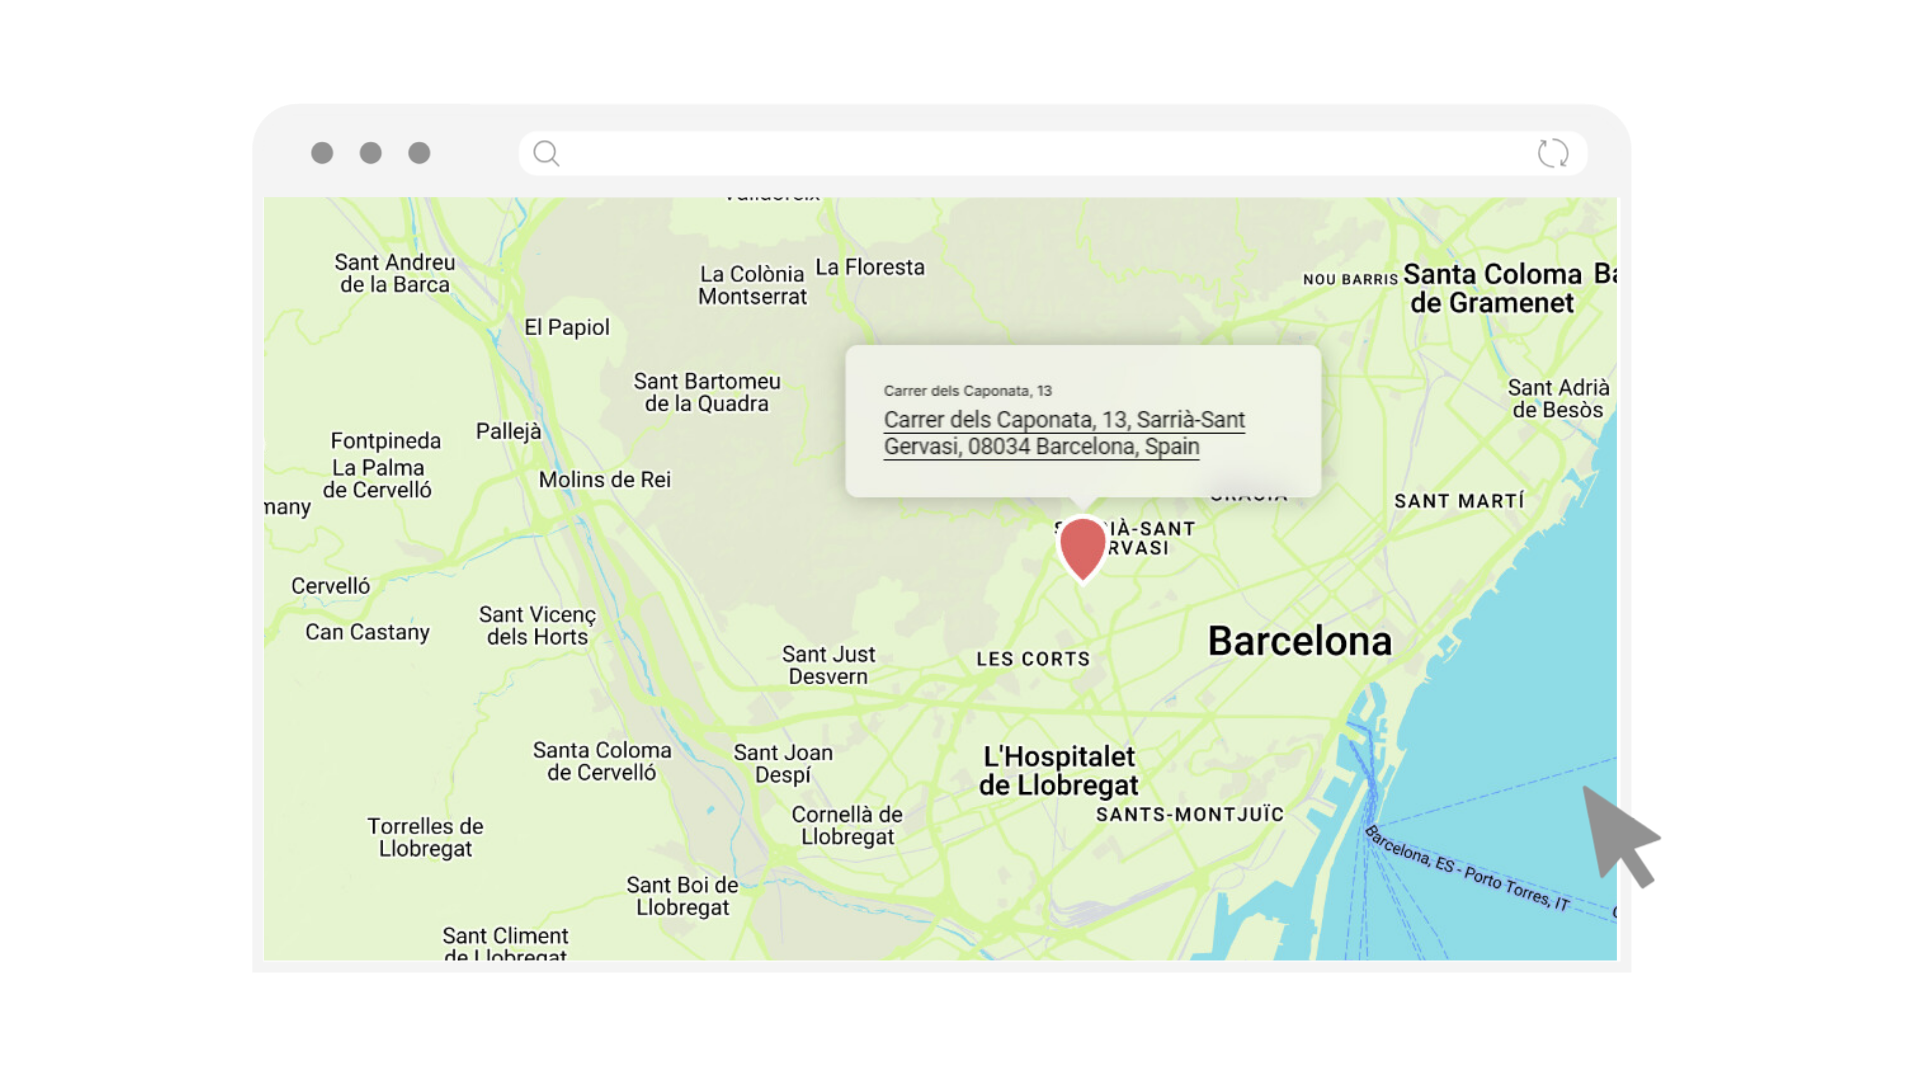
Task: Open the Carrer dels Caponata address link
Action: [x=1063, y=433]
